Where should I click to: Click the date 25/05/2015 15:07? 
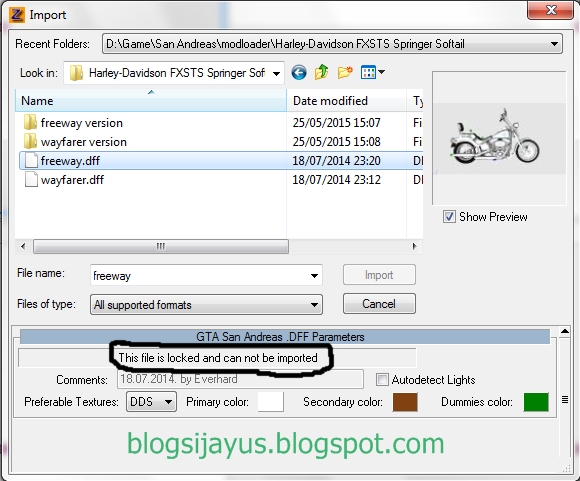click(336, 123)
